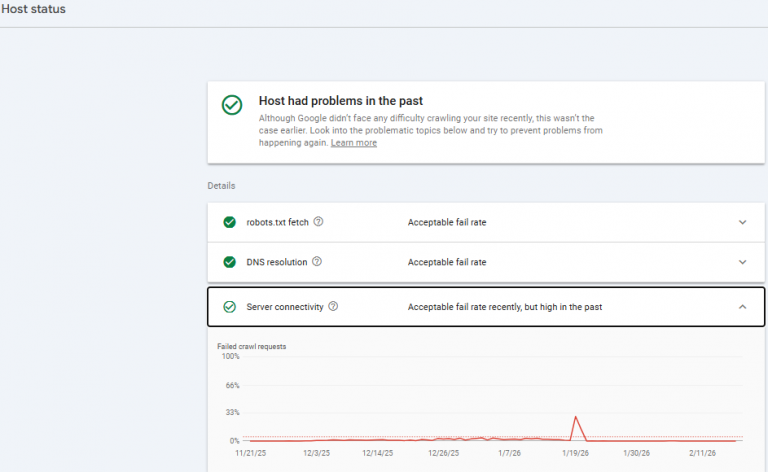The height and width of the screenshot is (472, 768).
Task: Click the large Host status check icon
Action: [232, 104]
